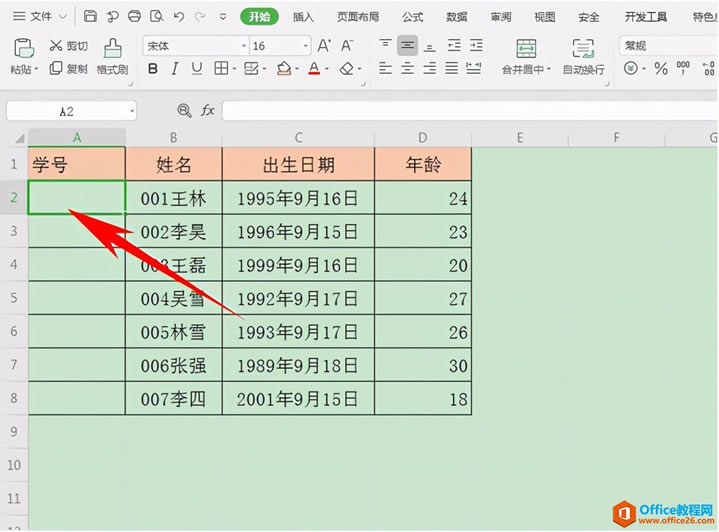Click cell containing 001王林

(x=174, y=198)
